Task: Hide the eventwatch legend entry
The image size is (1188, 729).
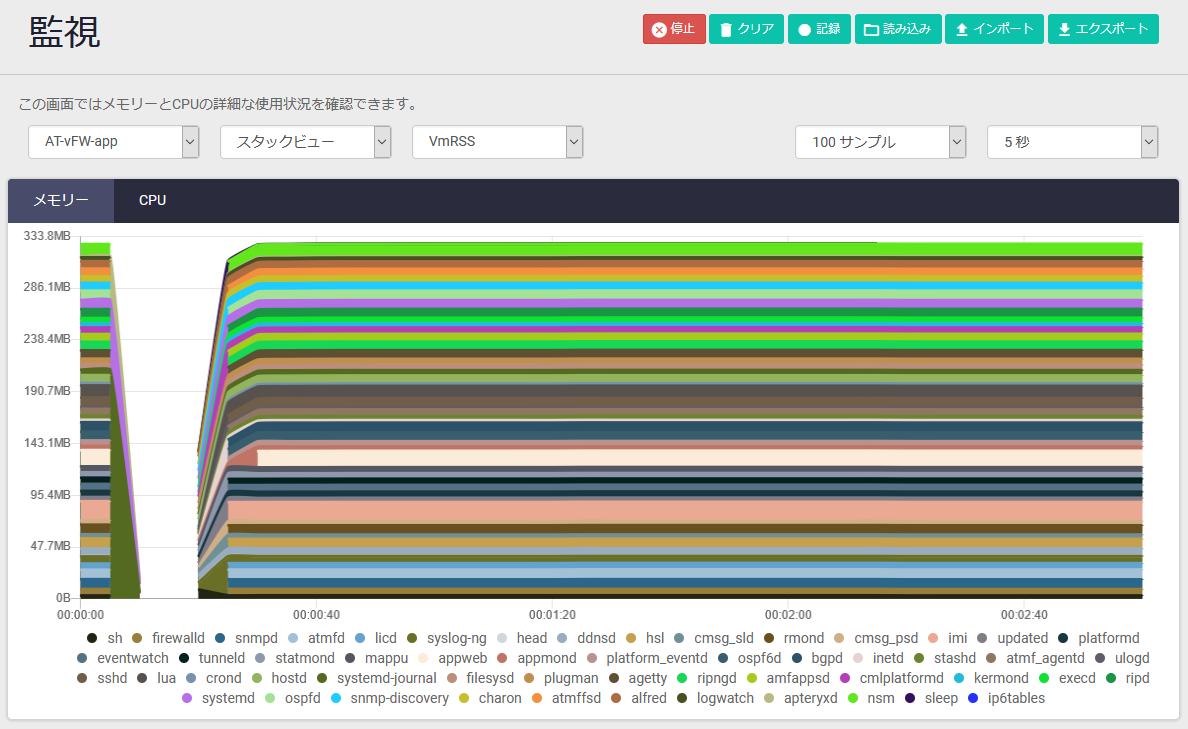Action: point(123,658)
